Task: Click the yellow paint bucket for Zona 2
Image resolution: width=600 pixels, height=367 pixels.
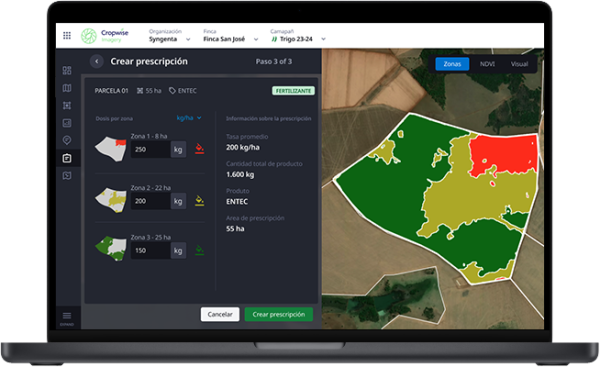Action: click(199, 201)
